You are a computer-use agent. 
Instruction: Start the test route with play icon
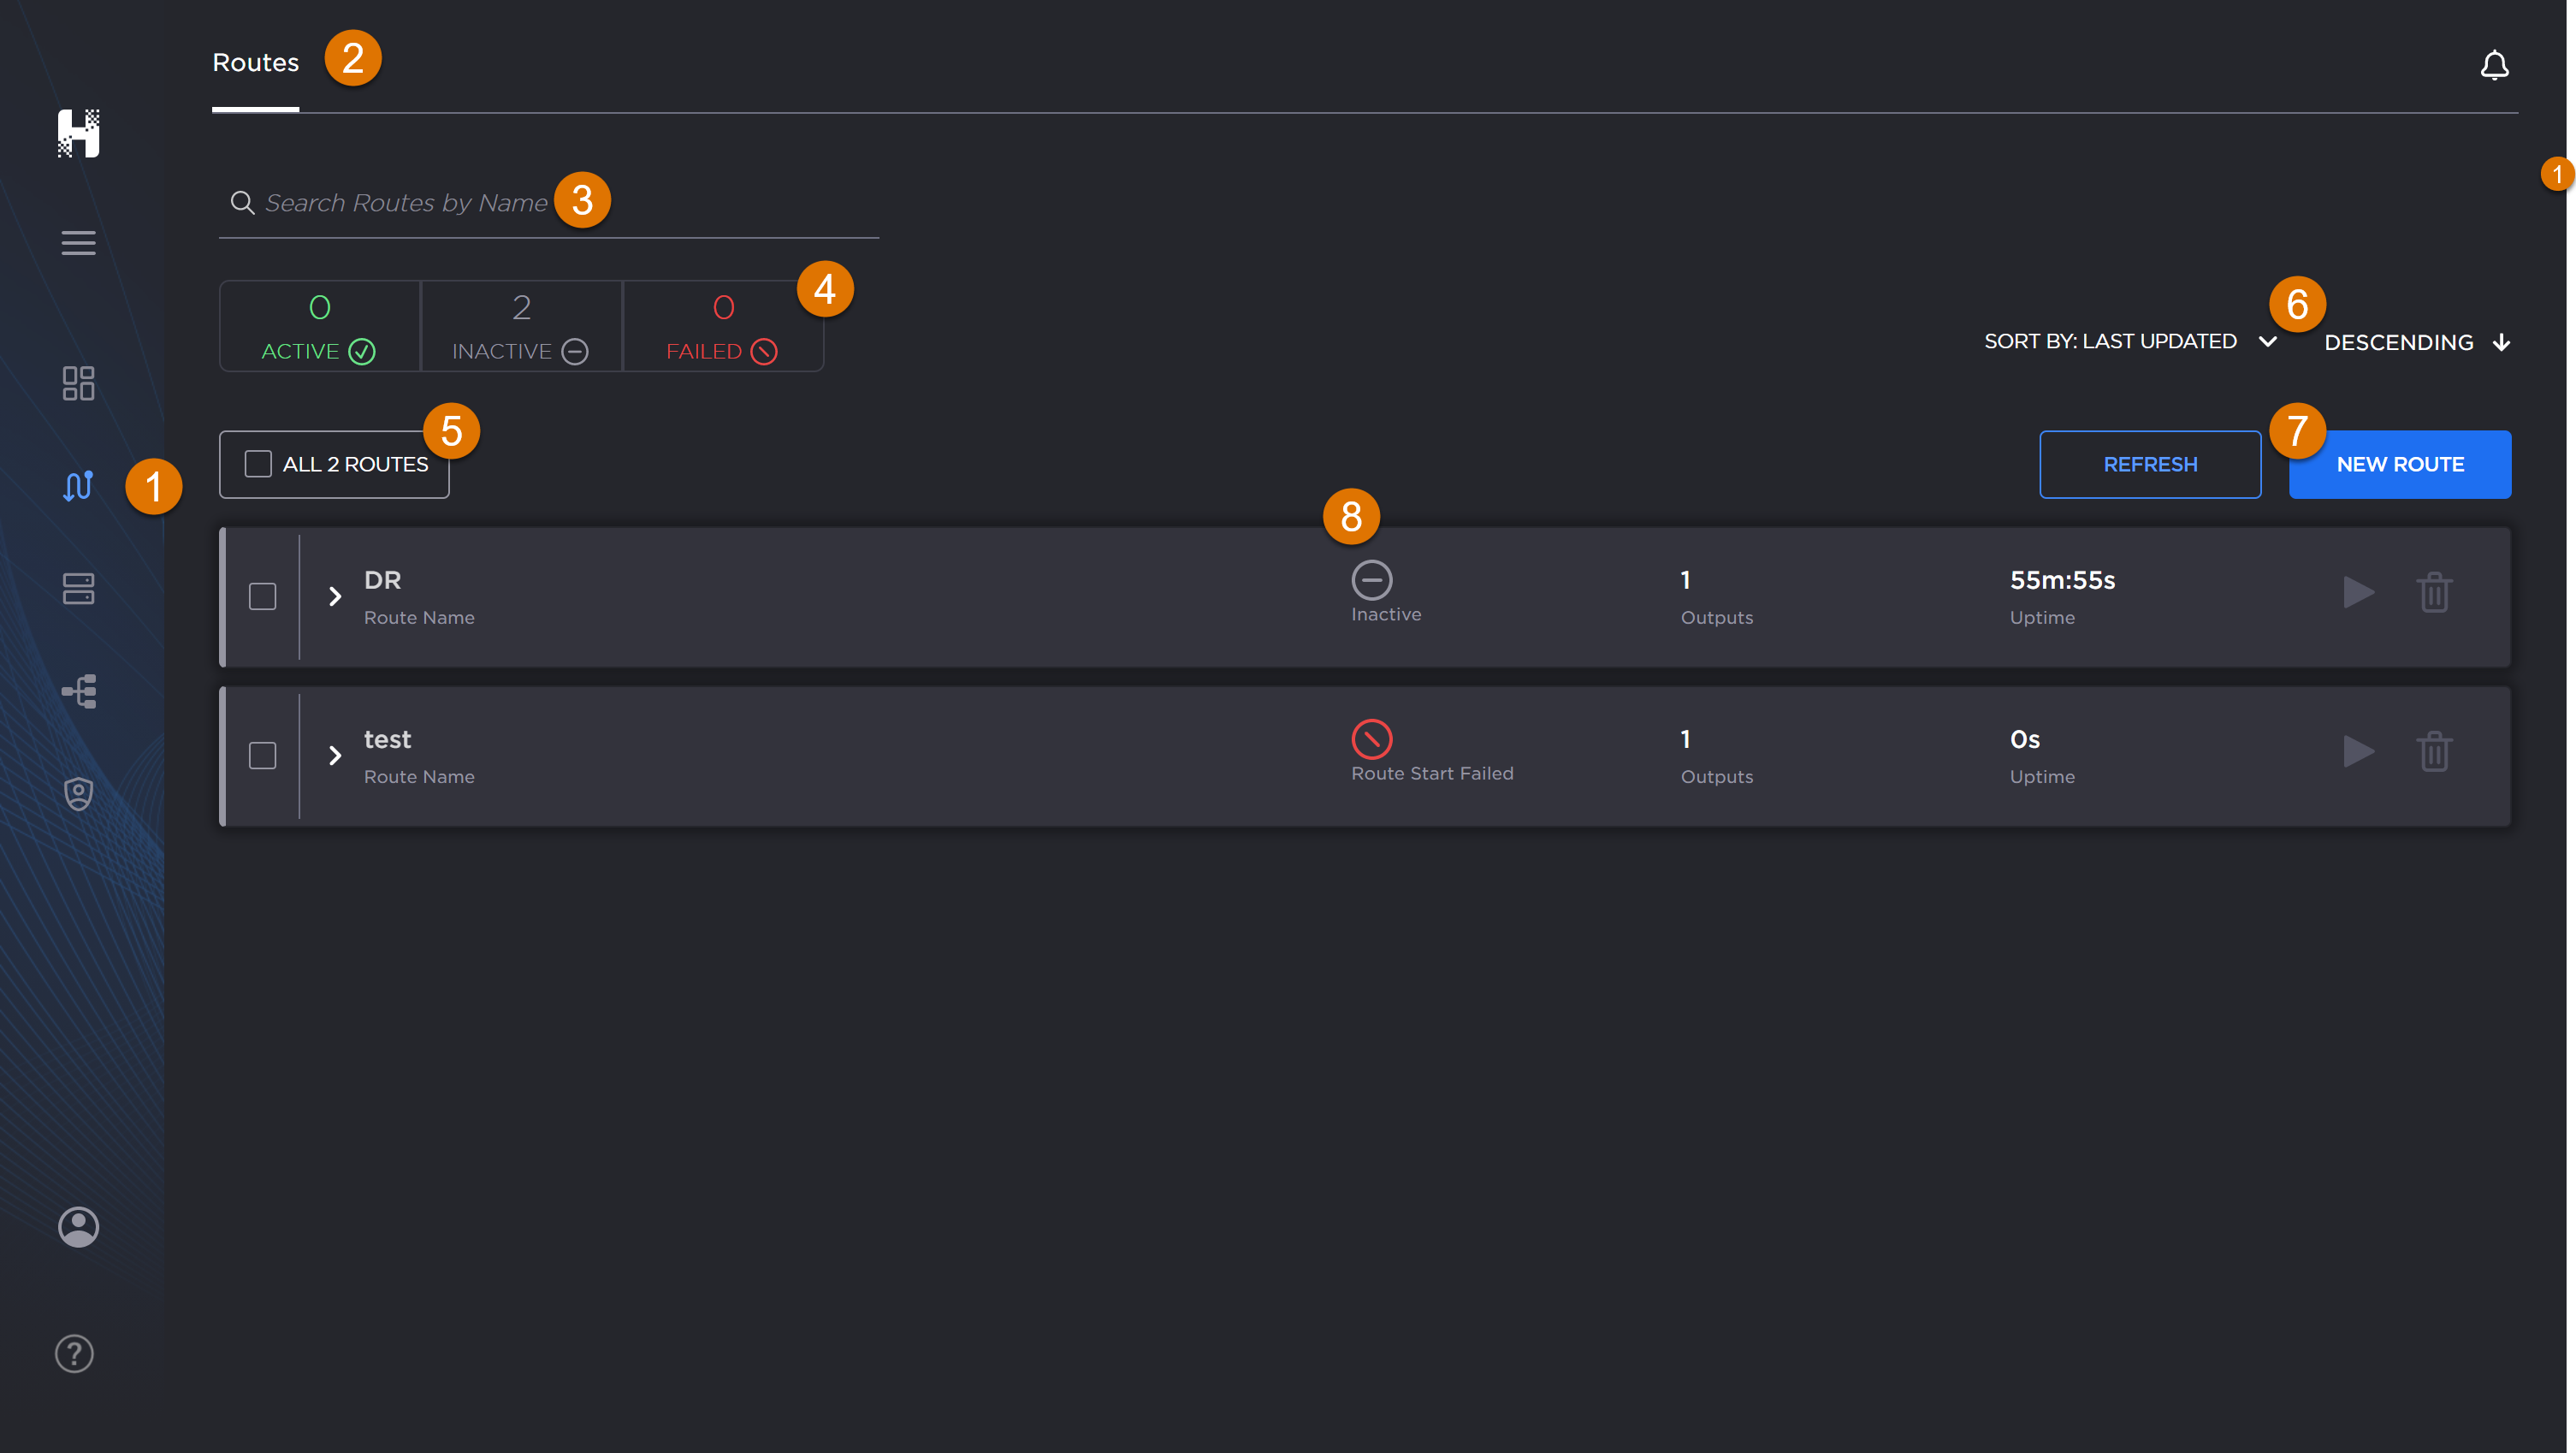point(2358,751)
